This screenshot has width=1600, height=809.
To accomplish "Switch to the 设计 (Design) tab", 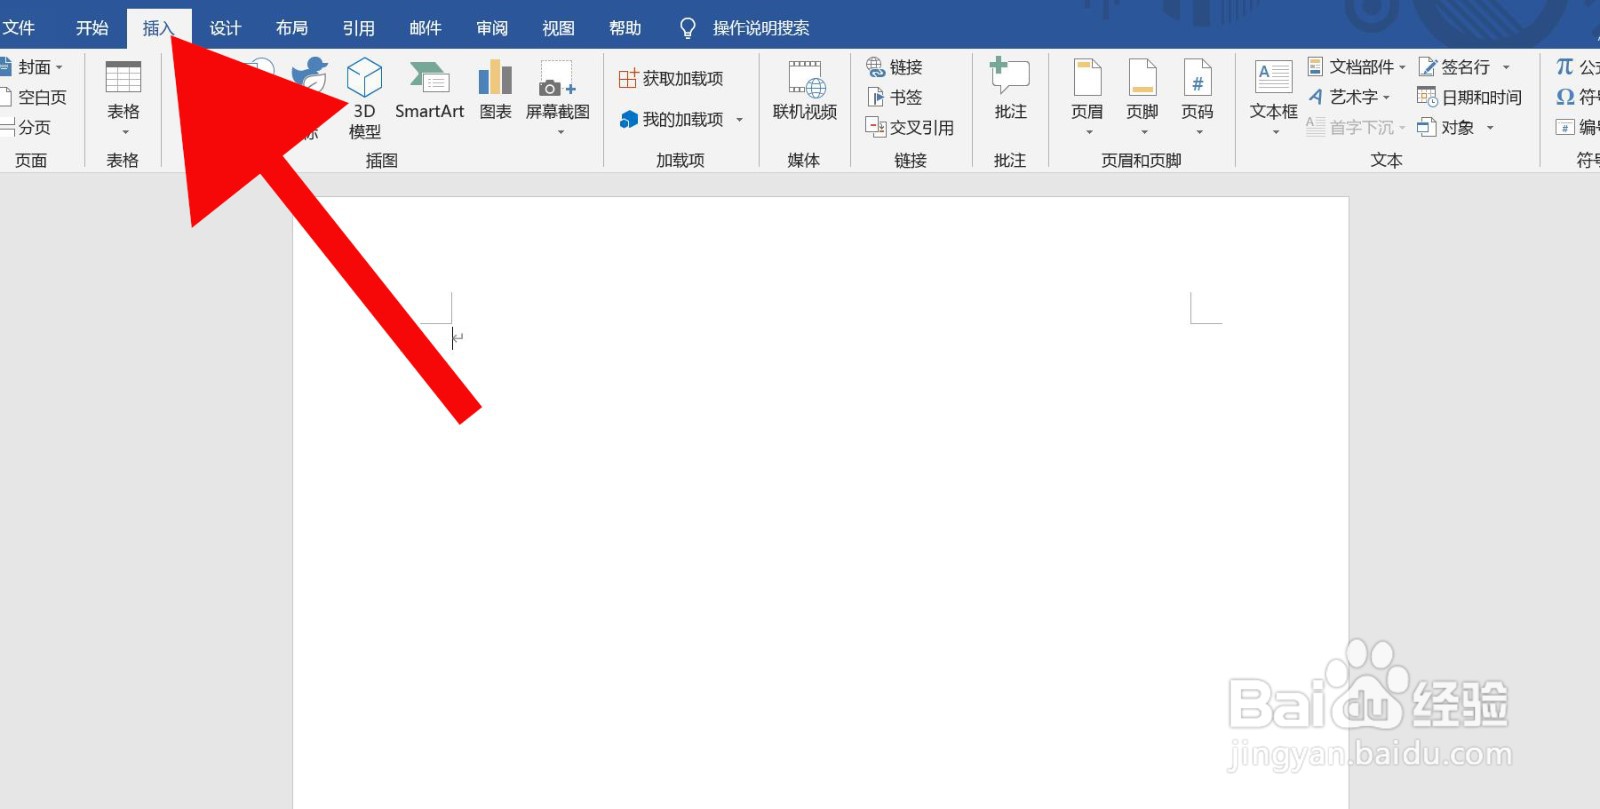I will click(x=225, y=28).
